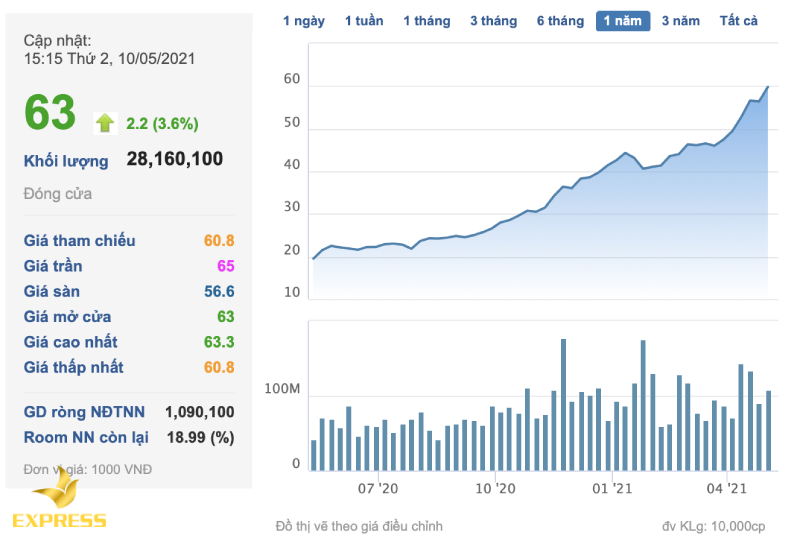Switch to the "3 năm" range
This screenshot has width=800, height=538.
point(680,21)
